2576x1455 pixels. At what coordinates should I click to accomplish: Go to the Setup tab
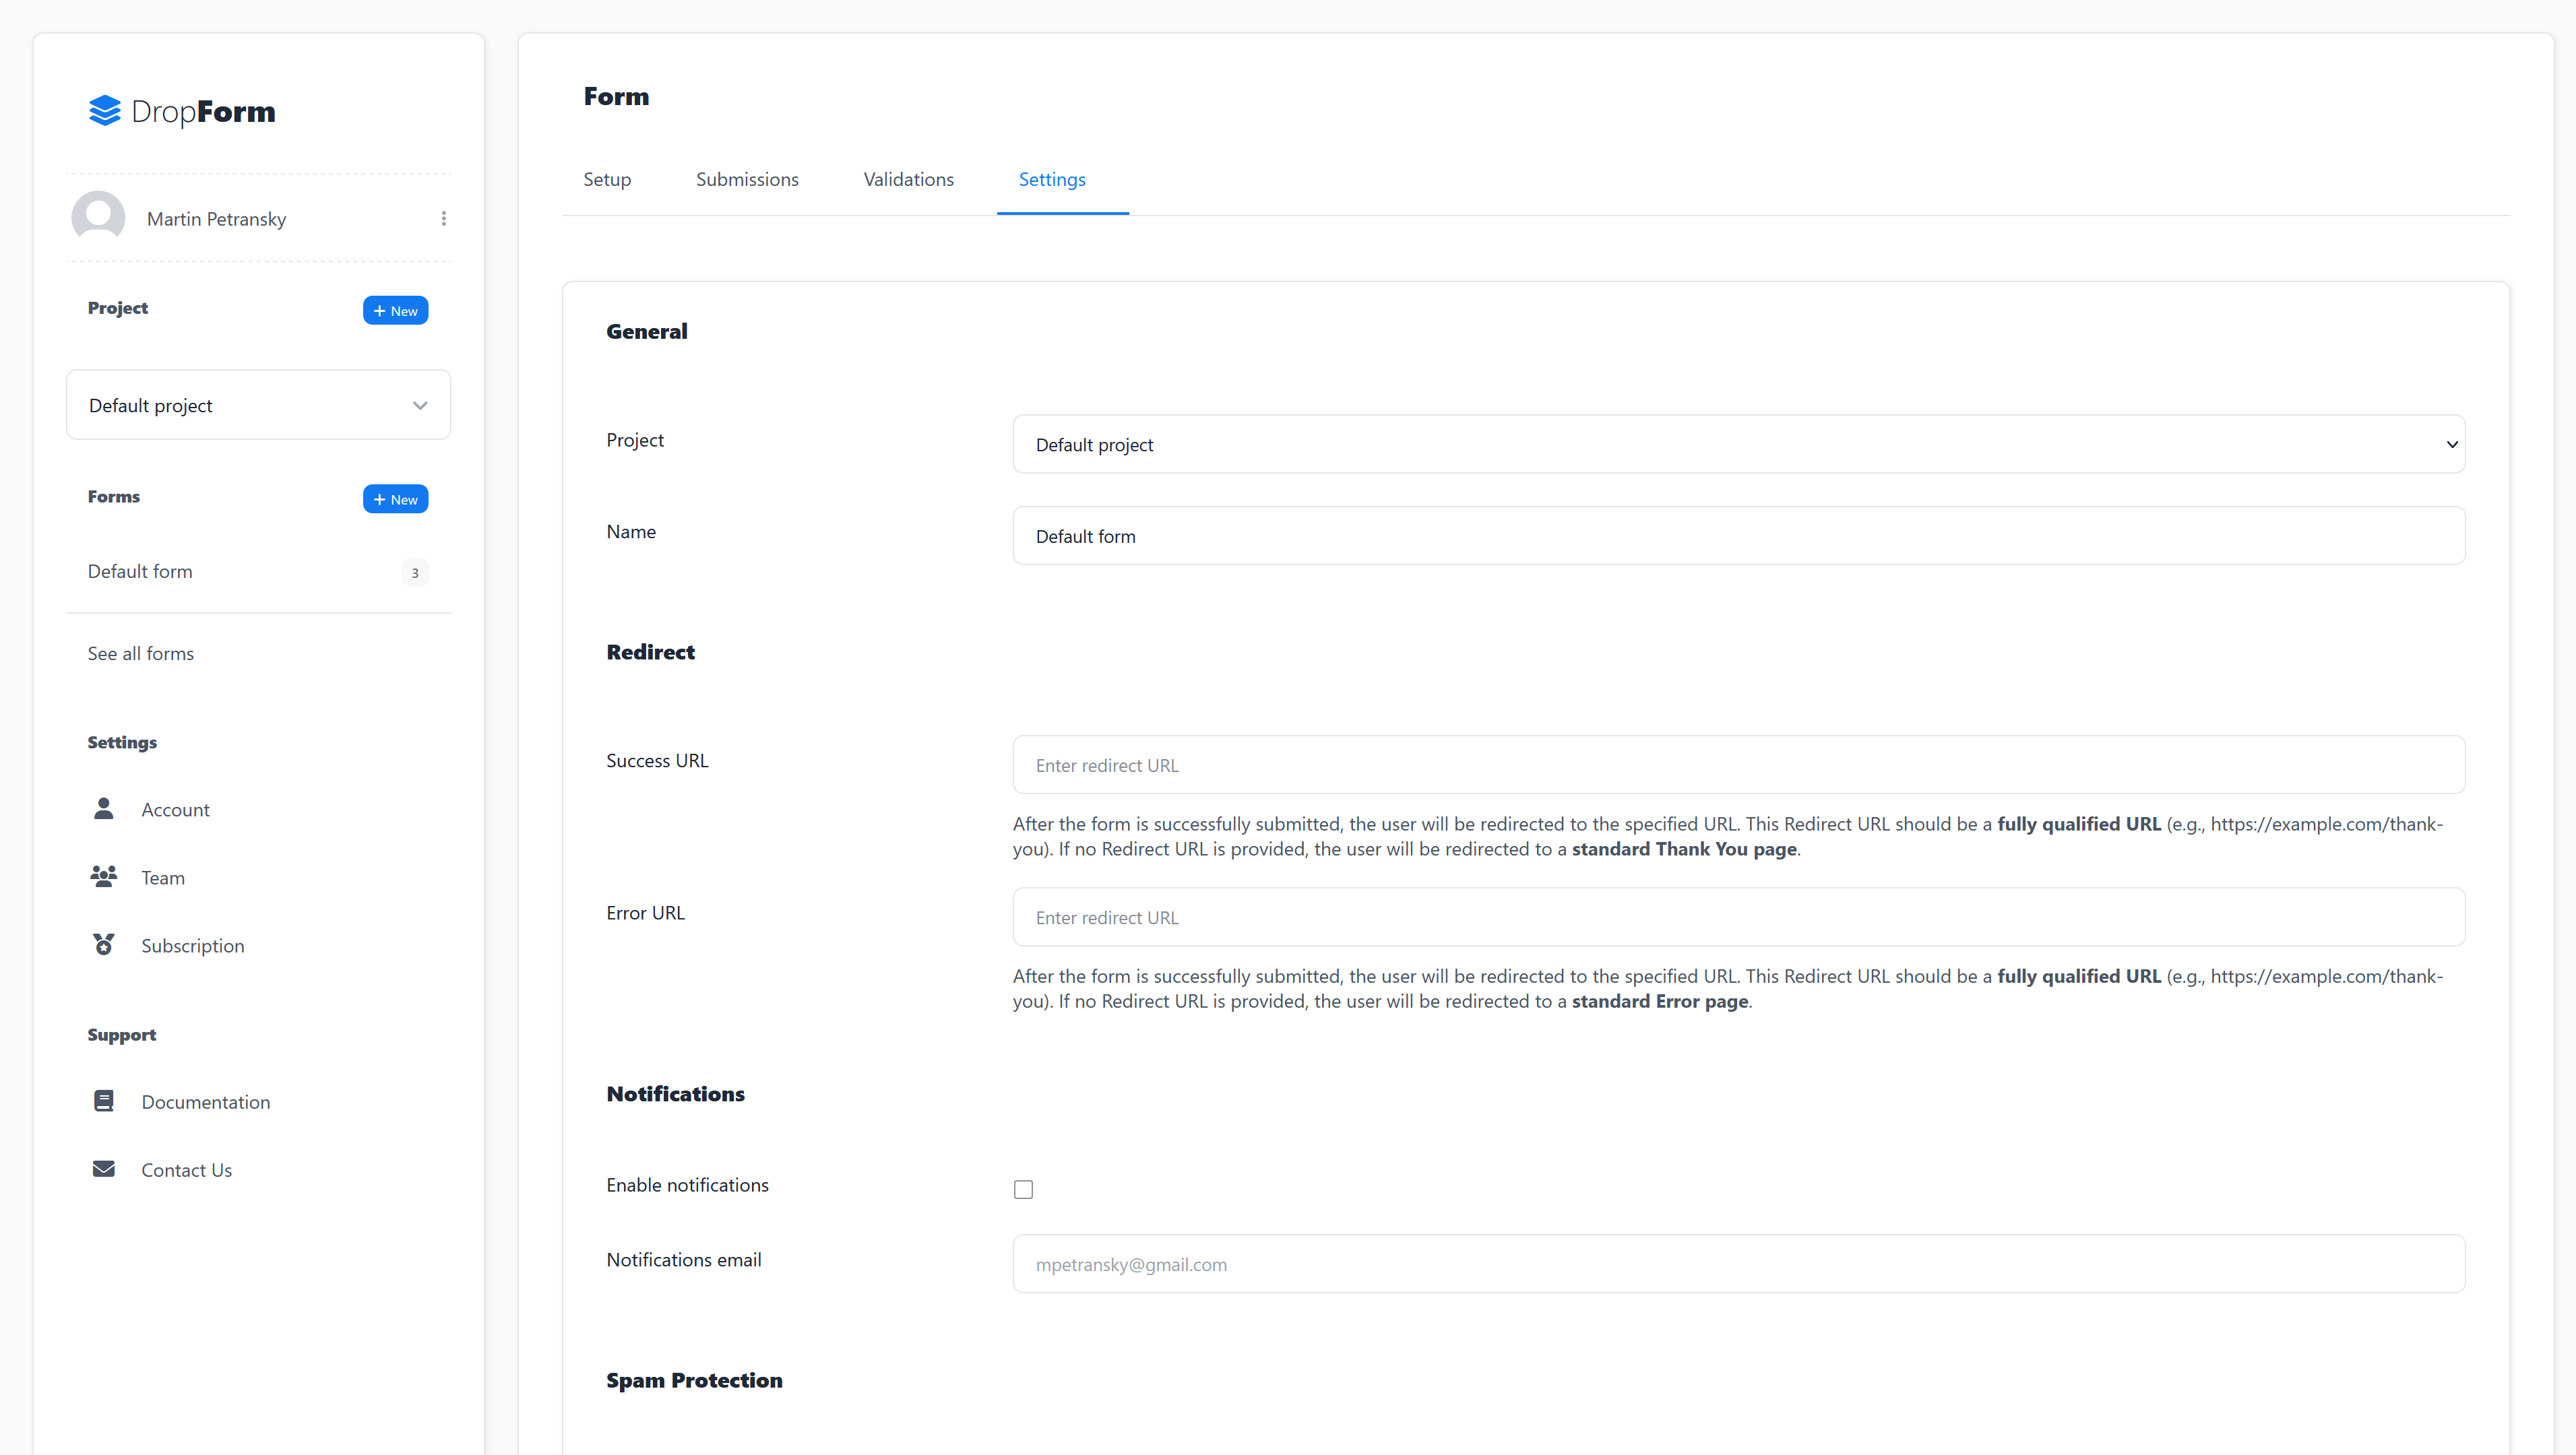point(607,179)
